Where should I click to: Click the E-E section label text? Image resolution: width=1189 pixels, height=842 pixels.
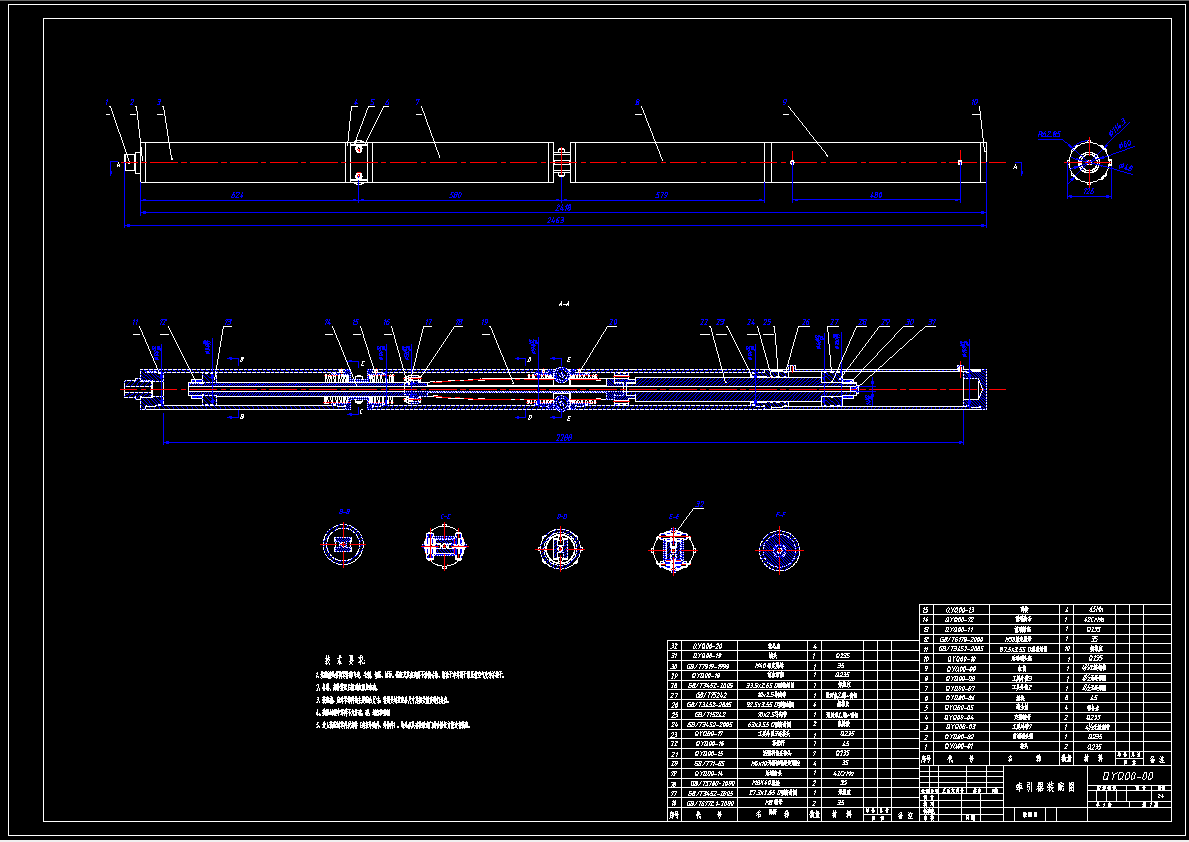coord(673,517)
